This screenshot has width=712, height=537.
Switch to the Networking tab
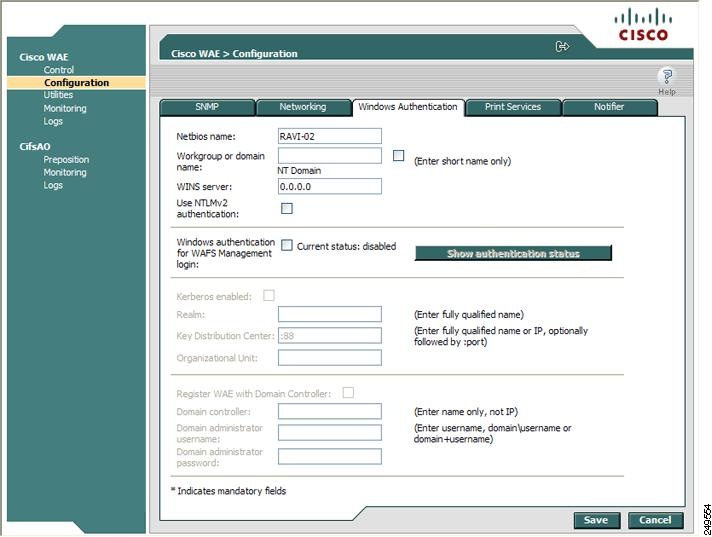[x=303, y=107]
